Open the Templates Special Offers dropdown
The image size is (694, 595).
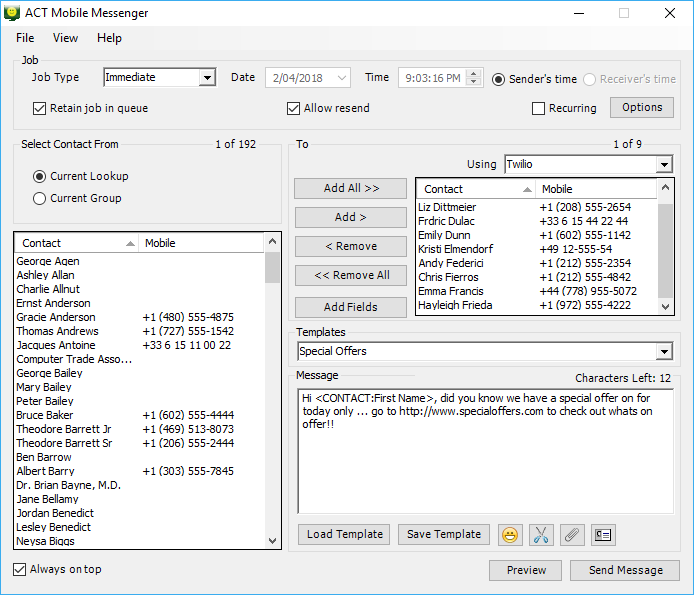(664, 352)
